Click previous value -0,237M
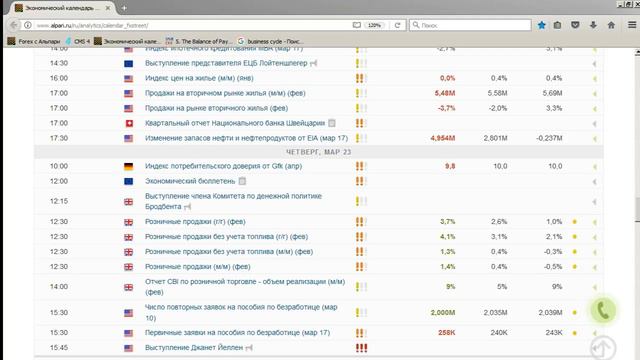640x360 pixels. click(x=549, y=138)
